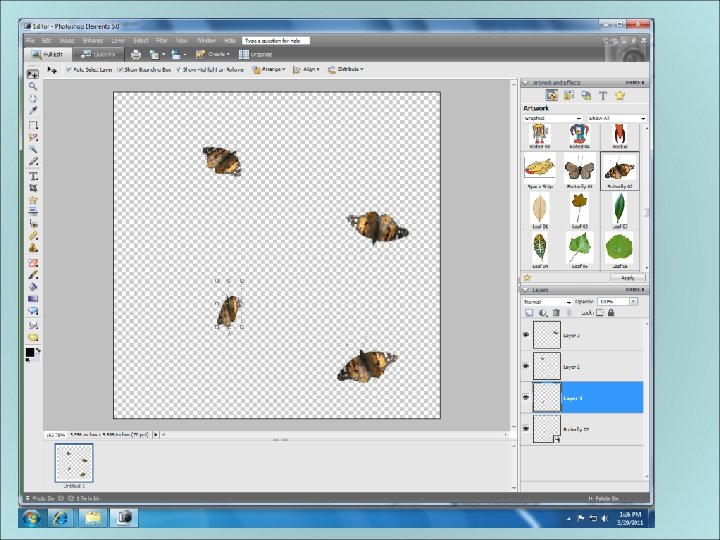Viewport: 720px width, 540px height.
Task: Select the Sponge tool
Action: tap(33, 338)
